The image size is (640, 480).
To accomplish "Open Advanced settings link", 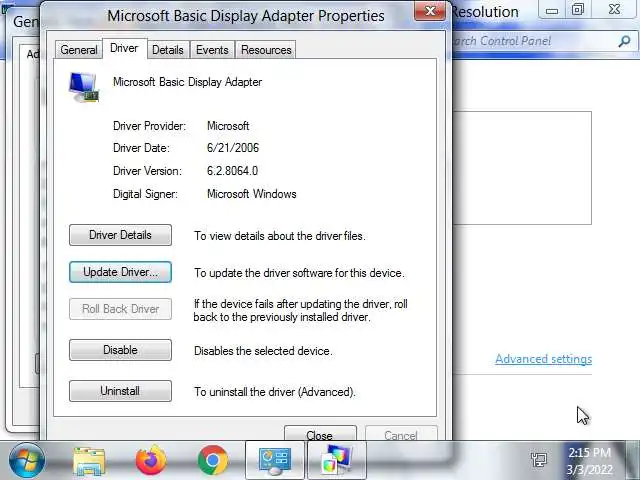I will pos(543,359).
